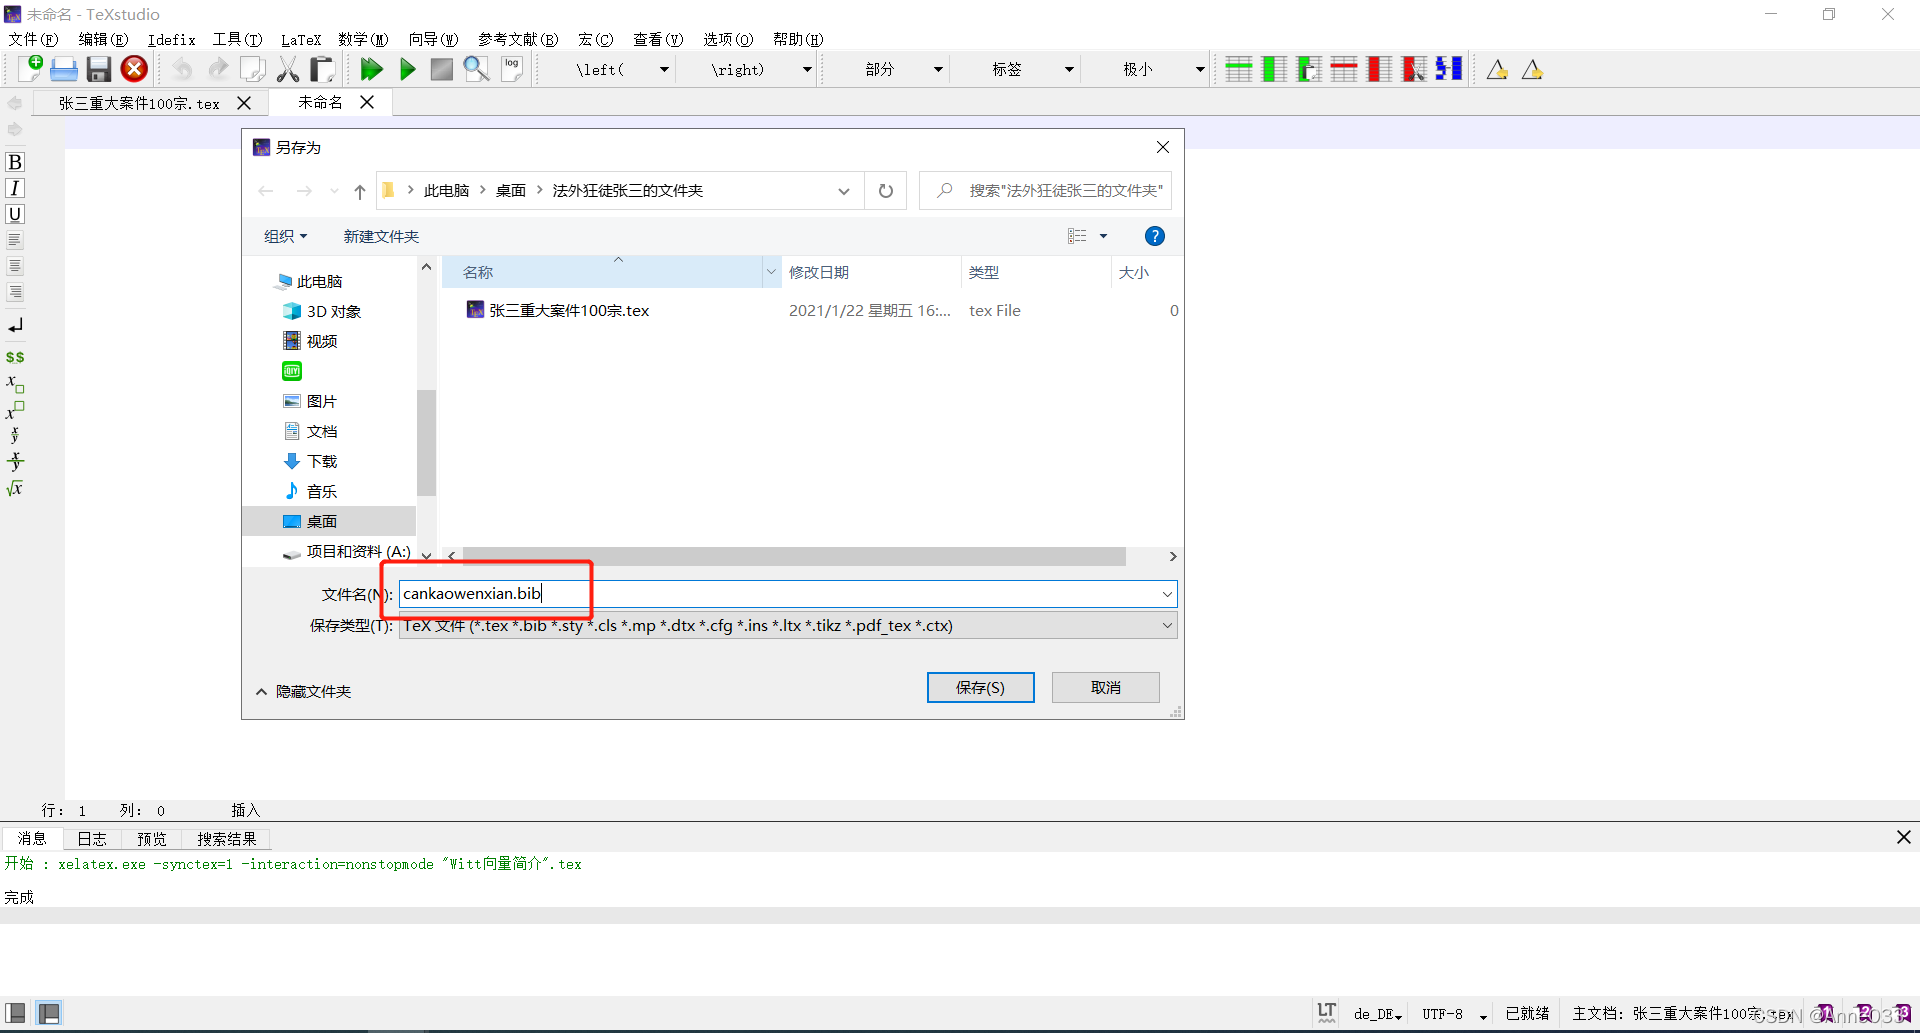Click the navigation tree vertical scrollbar
Image resolution: width=1920 pixels, height=1033 pixels.
[x=427, y=443]
